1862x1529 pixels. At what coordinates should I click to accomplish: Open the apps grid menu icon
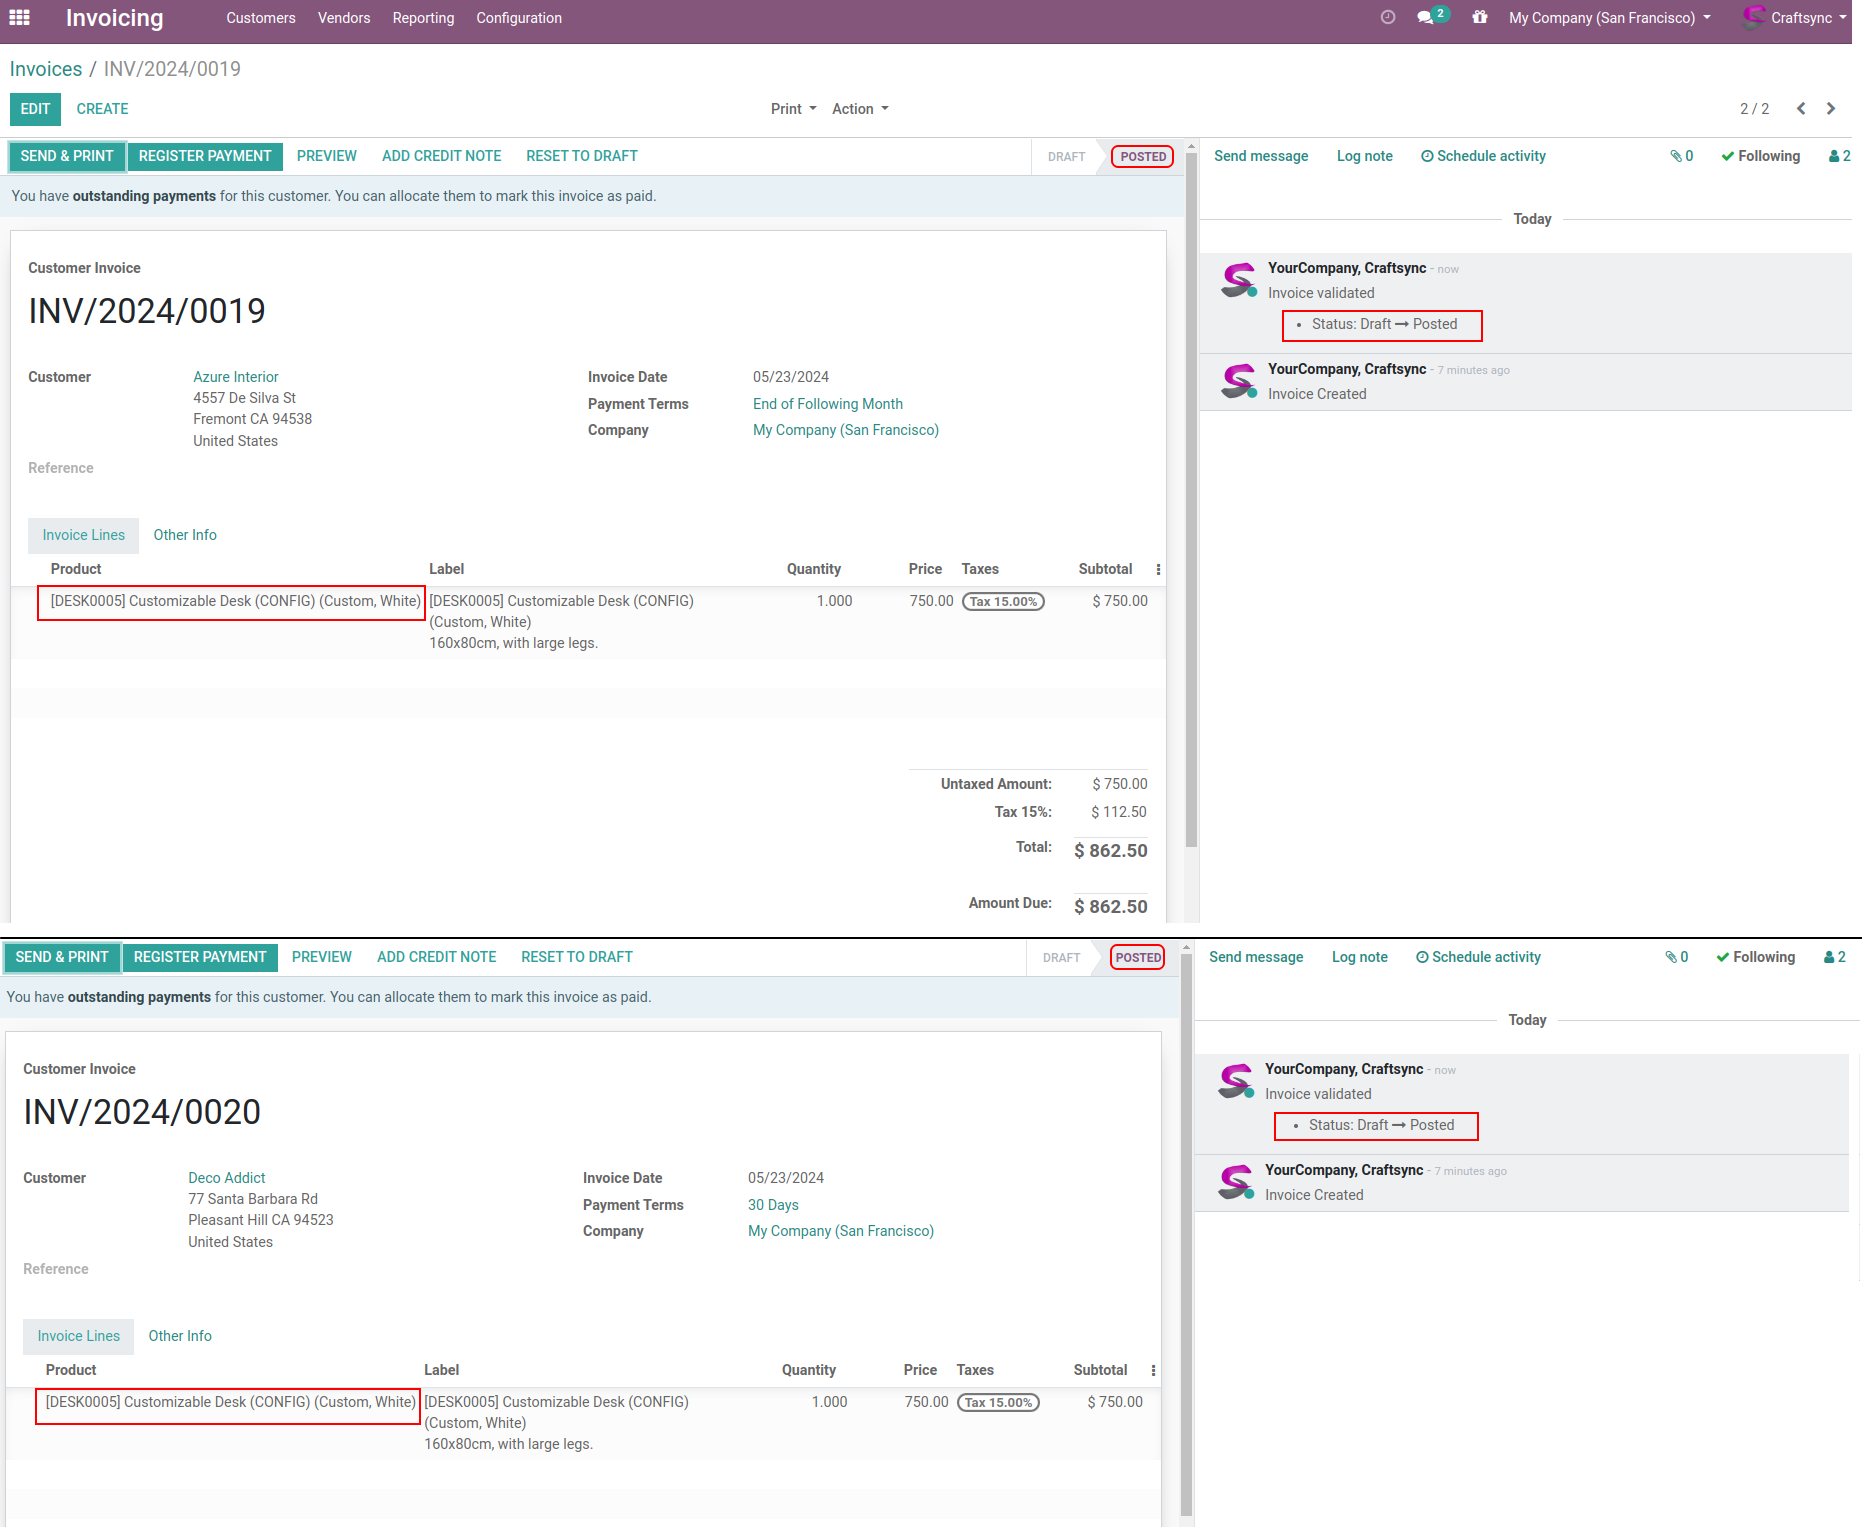tap(19, 18)
